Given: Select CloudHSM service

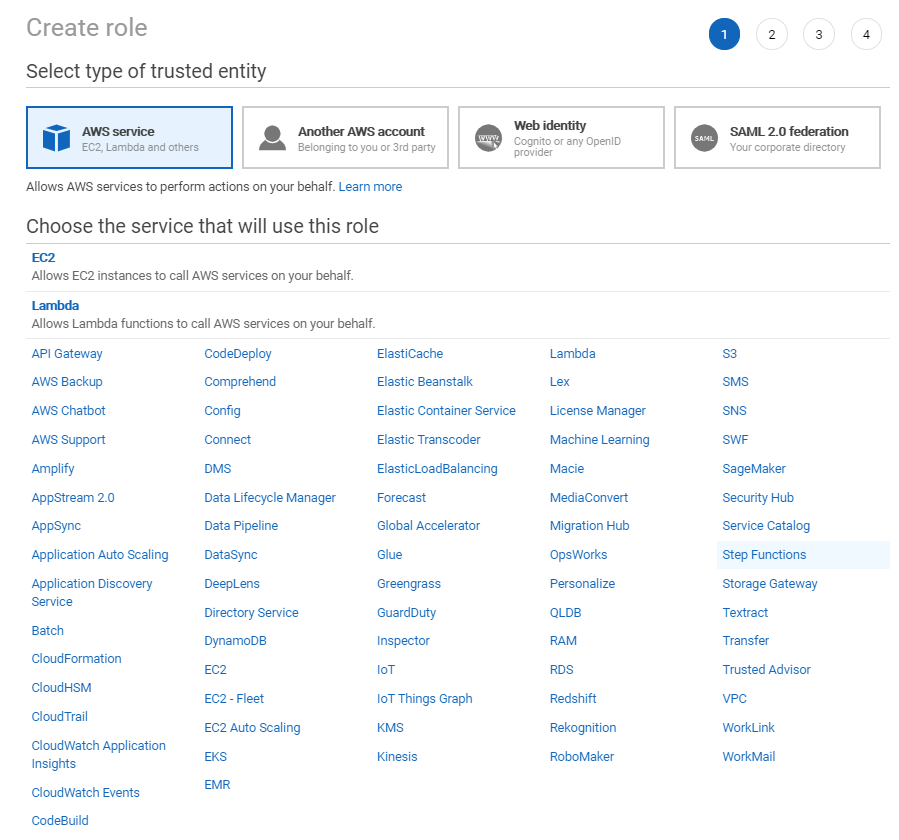Looking at the screenshot, I should [61, 687].
